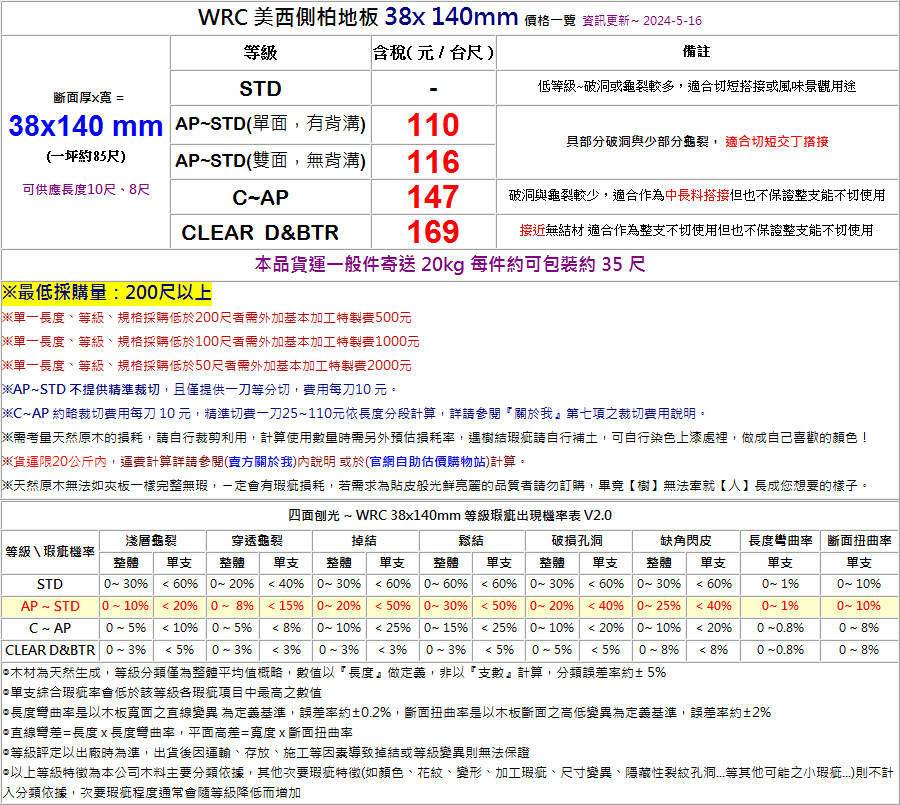Click the red price 147 for C~AP
The height and width of the screenshot is (805, 900).
pyautogui.click(x=433, y=197)
